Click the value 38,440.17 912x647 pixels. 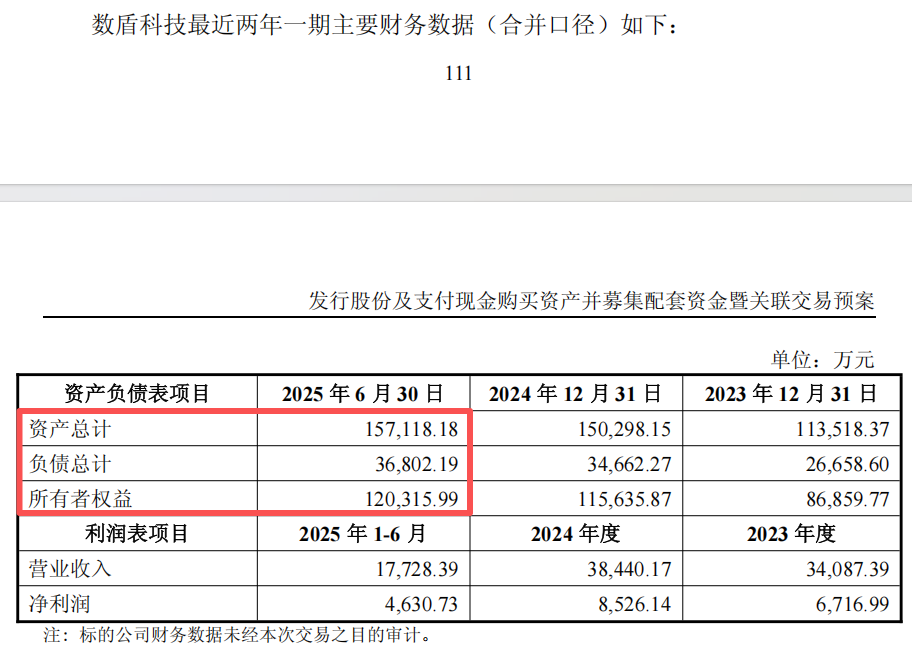[629, 569]
